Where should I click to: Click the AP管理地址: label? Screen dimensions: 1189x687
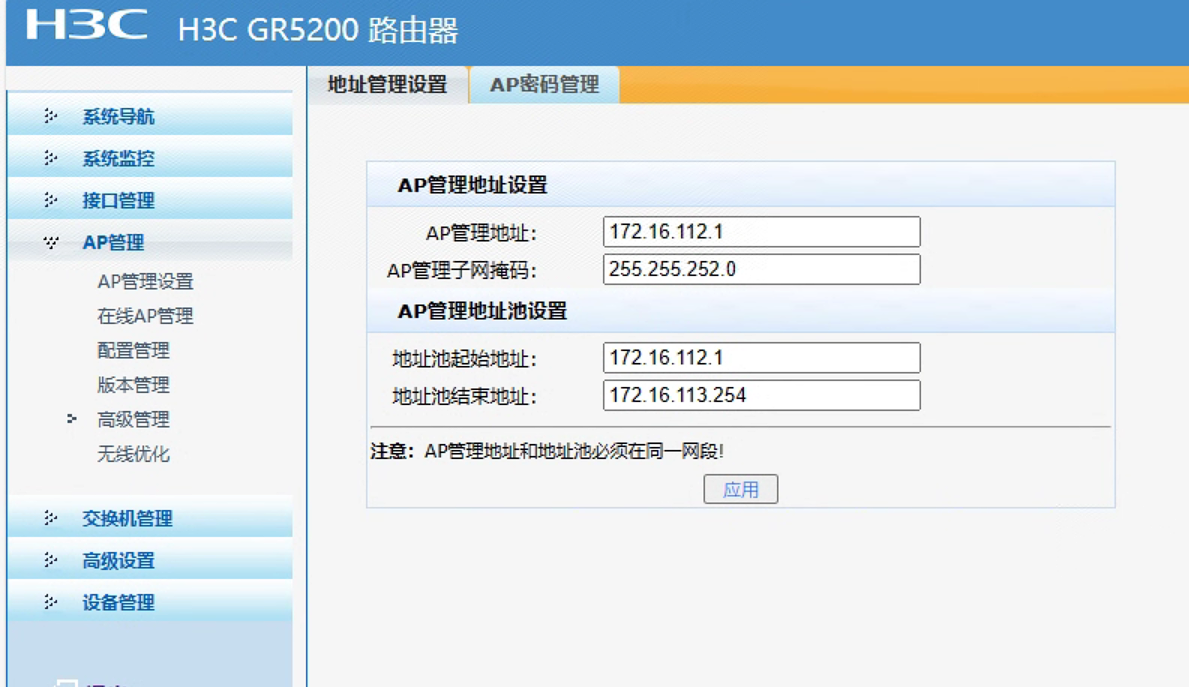(x=481, y=233)
